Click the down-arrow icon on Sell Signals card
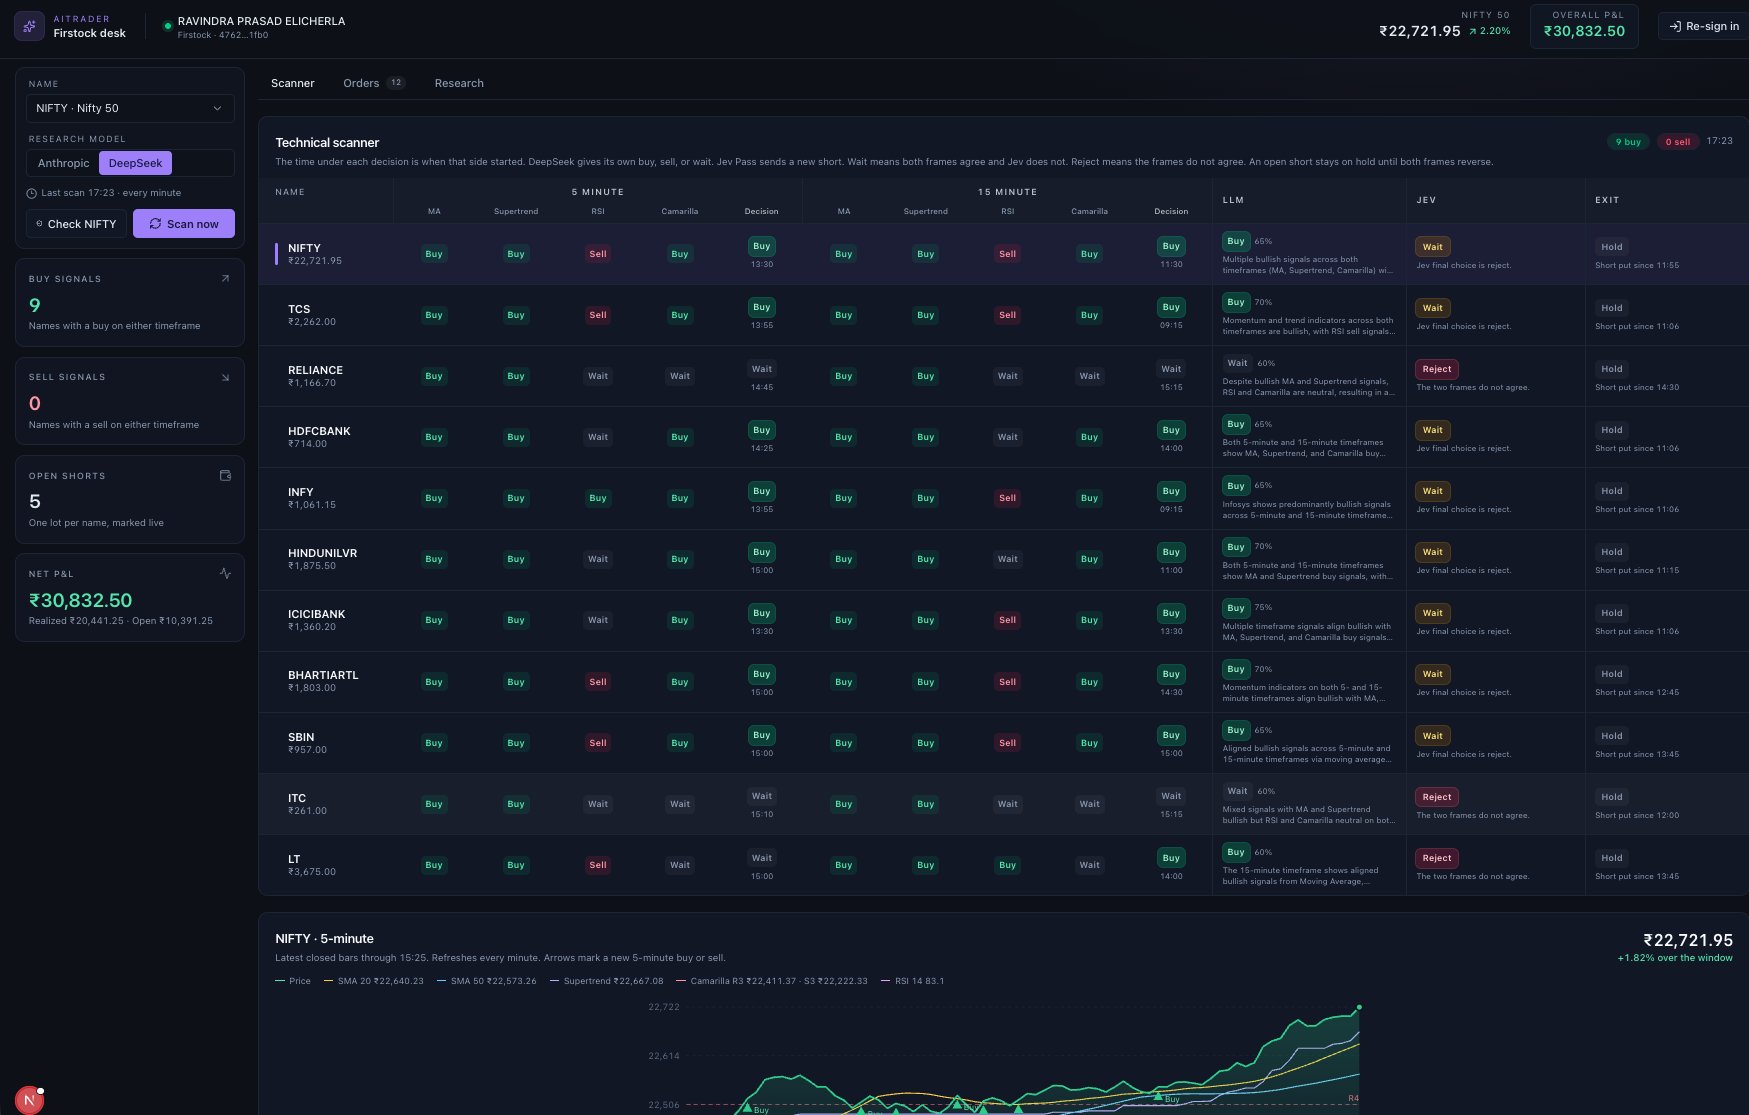 [x=225, y=377]
